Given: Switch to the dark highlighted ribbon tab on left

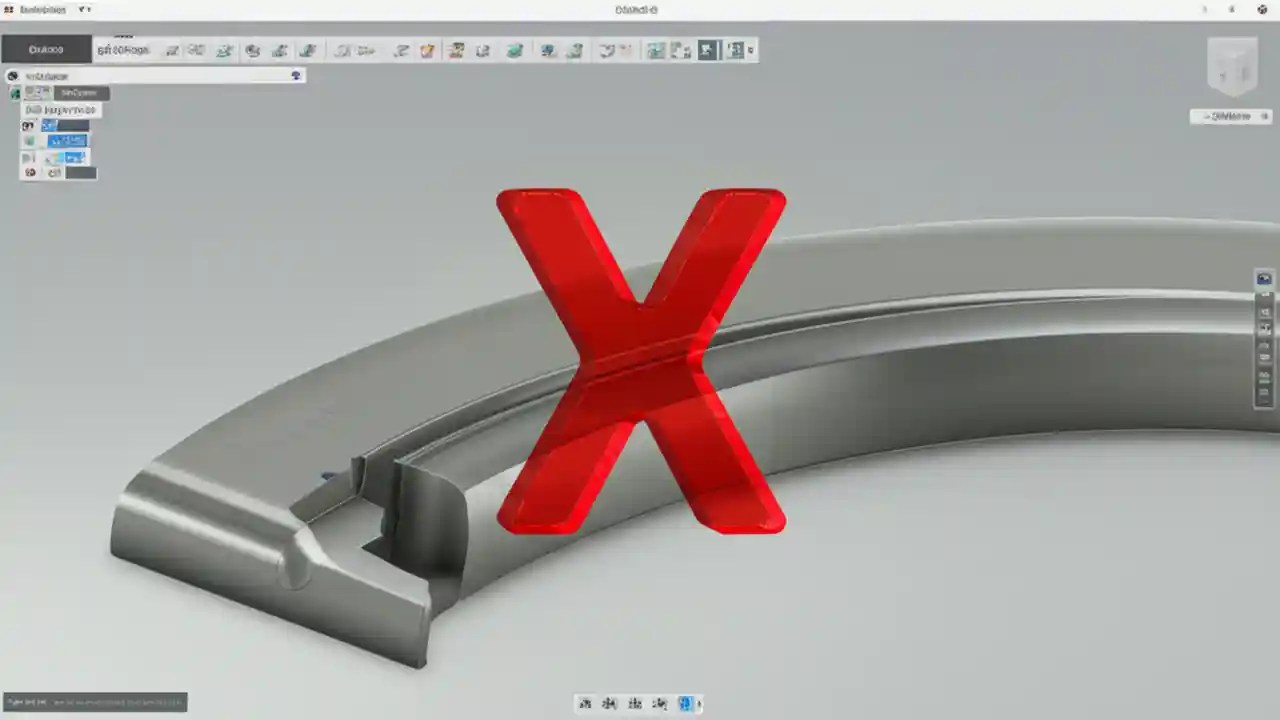Looking at the screenshot, I should pos(45,48).
